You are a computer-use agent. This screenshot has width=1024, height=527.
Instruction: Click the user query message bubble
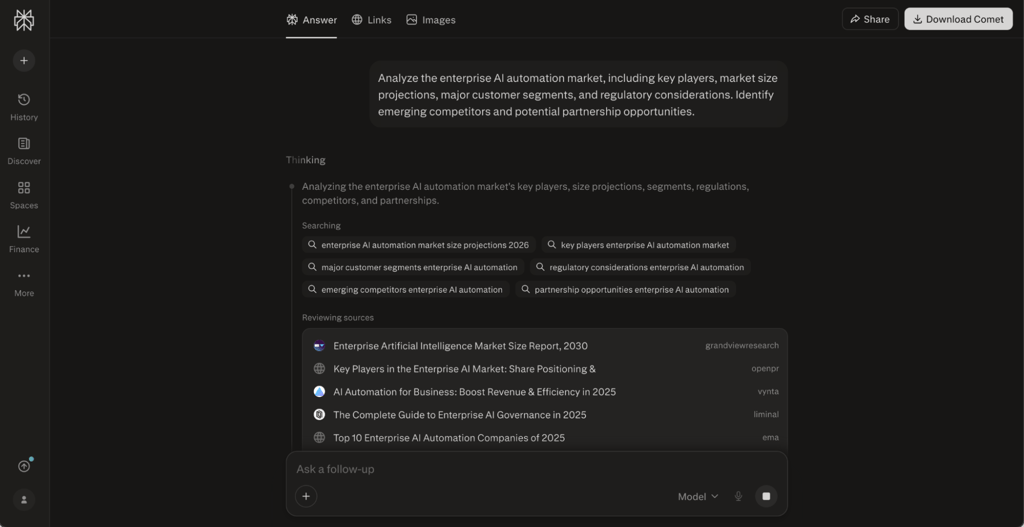click(578, 95)
